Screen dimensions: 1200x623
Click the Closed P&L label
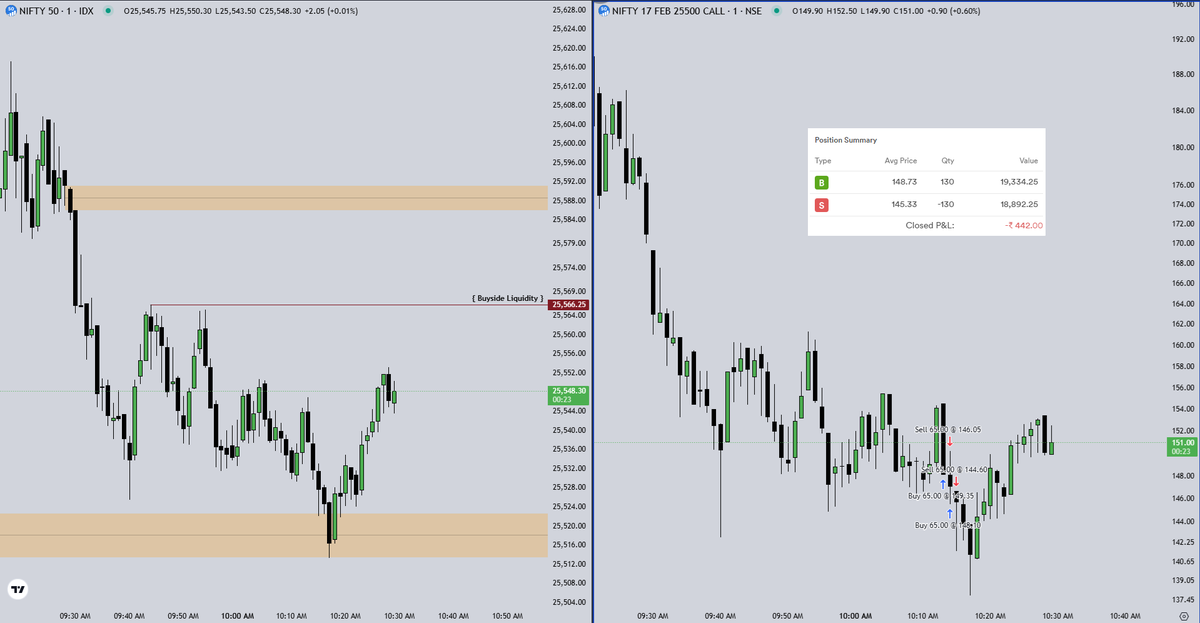[x=931, y=226]
